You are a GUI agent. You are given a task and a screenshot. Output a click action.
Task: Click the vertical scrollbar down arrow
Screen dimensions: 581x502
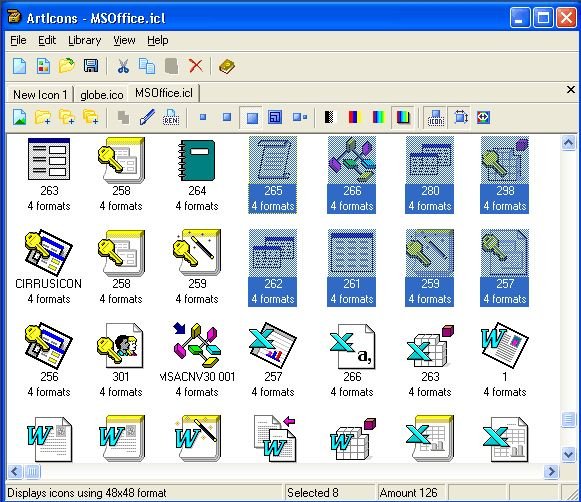point(568,454)
